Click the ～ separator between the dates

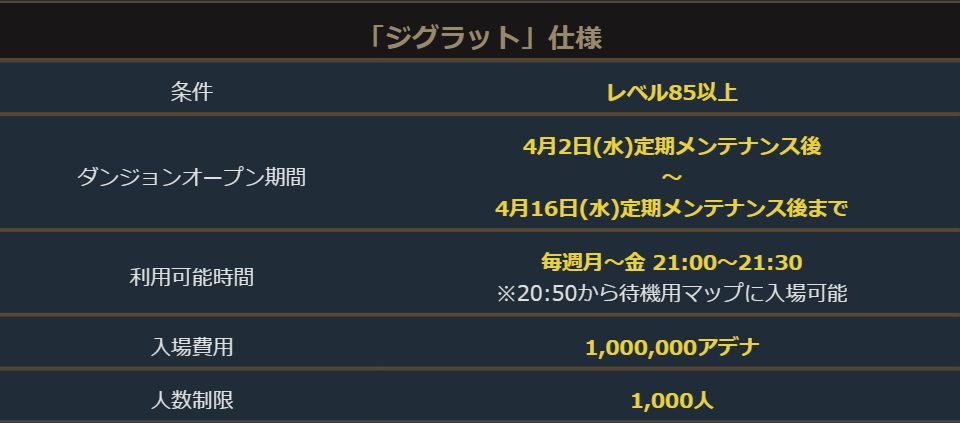[672, 177]
